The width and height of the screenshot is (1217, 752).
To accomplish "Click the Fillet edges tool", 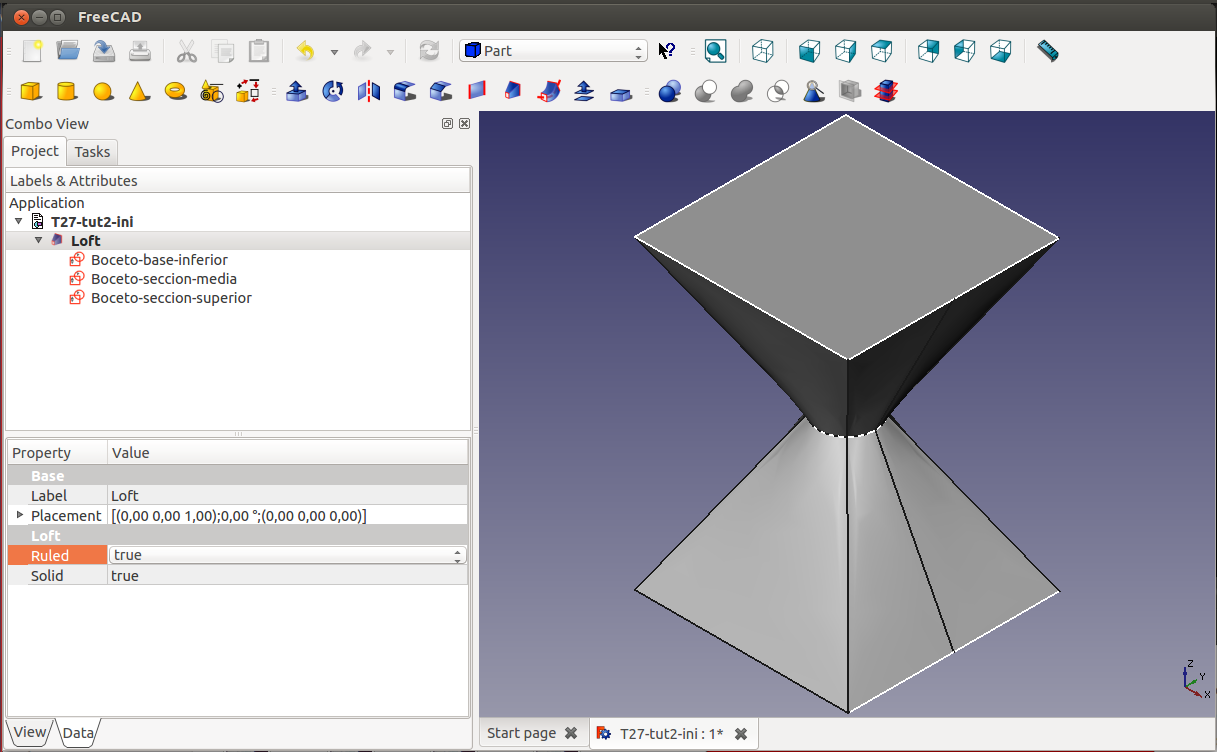I will click(405, 91).
